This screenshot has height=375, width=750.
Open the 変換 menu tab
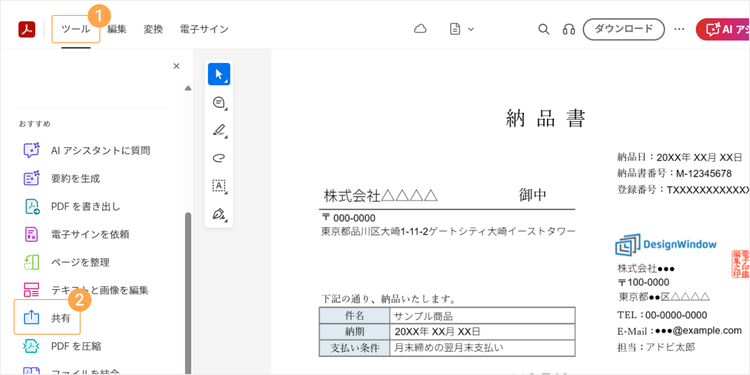coord(154,30)
